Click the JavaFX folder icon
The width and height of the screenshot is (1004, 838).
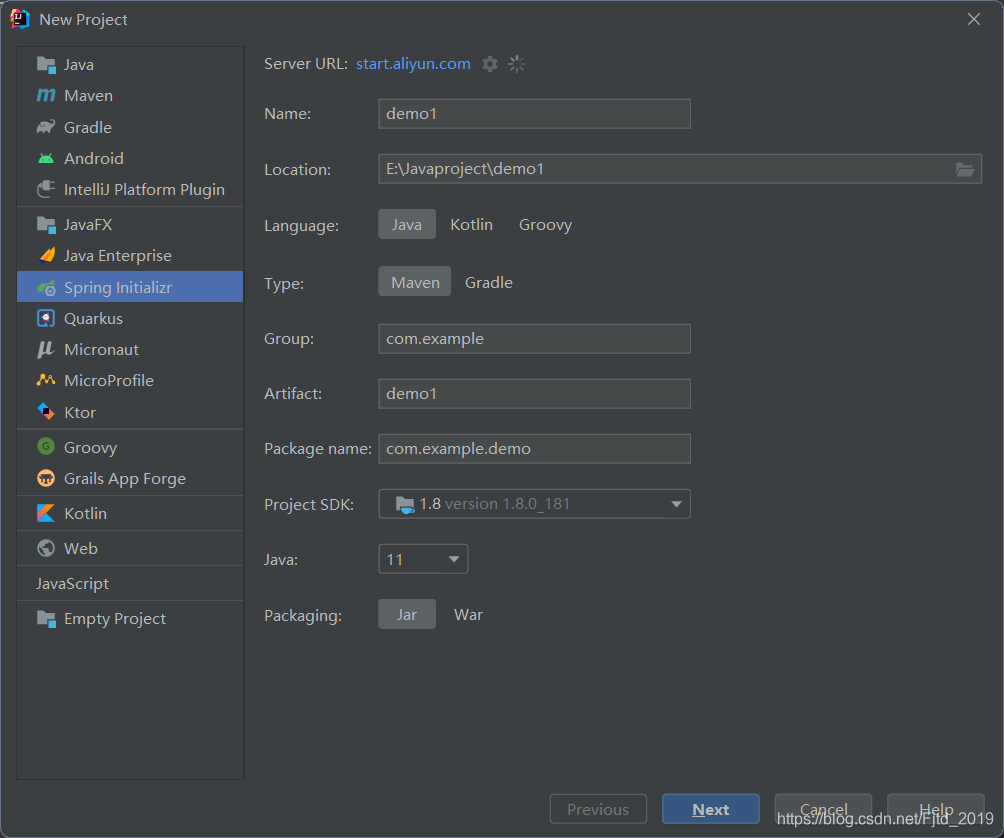pos(46,225)
